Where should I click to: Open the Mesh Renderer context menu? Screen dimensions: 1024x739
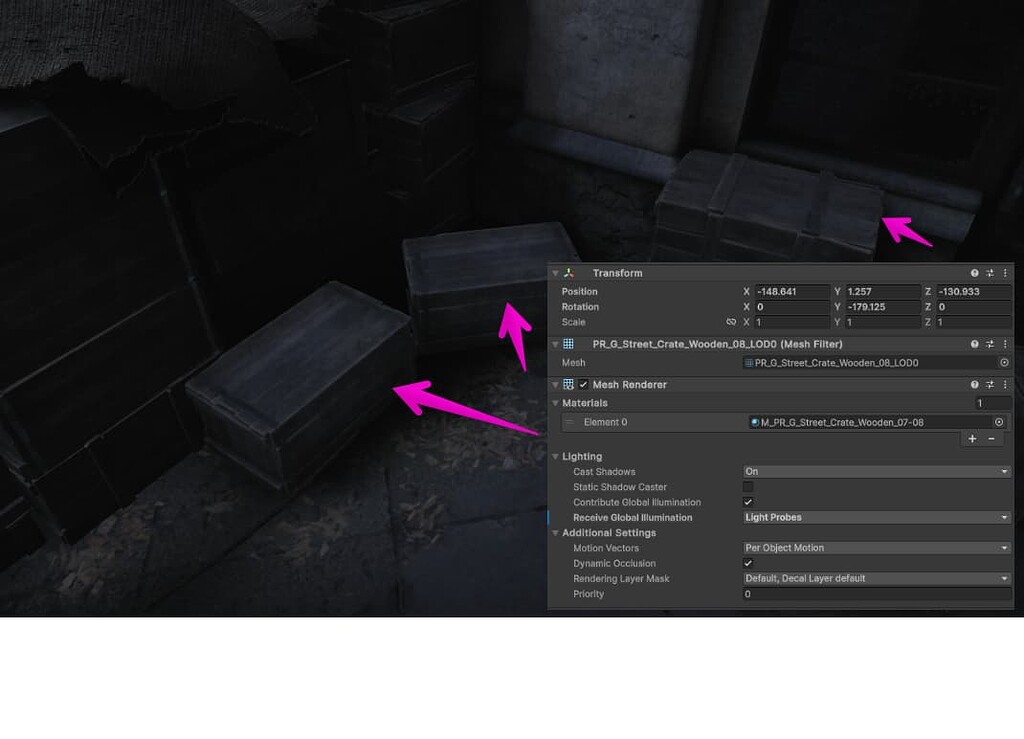(1004, 384)
